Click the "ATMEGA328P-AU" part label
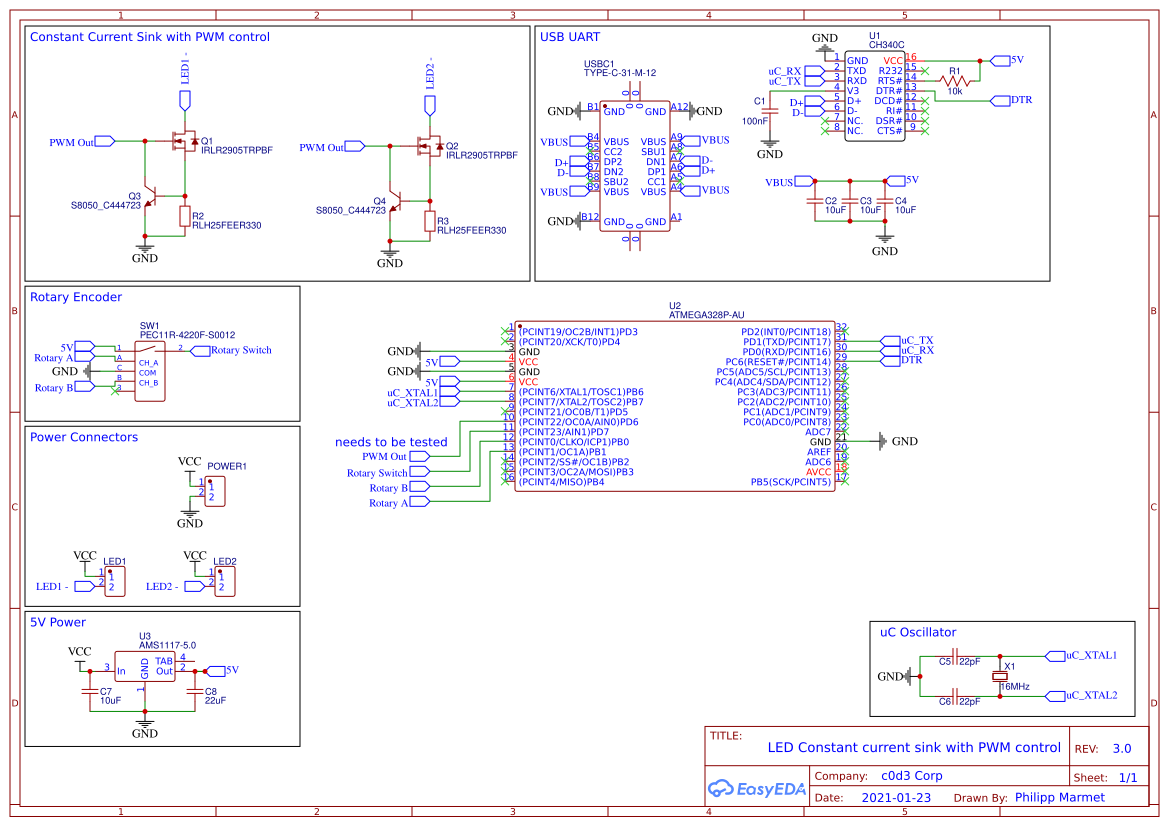1169x827 pixels. tap(706, 315)
